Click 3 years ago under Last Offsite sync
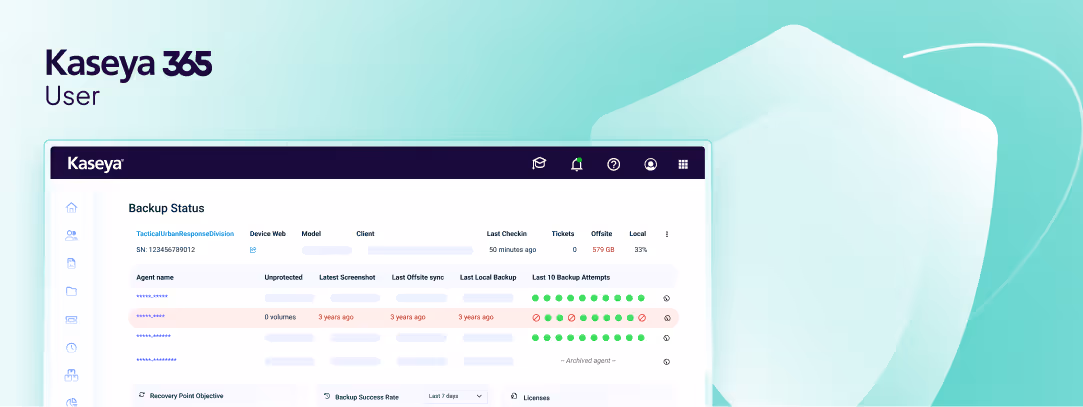The height and width of the screenshot is (407, 1083). (x=408, y=317)
